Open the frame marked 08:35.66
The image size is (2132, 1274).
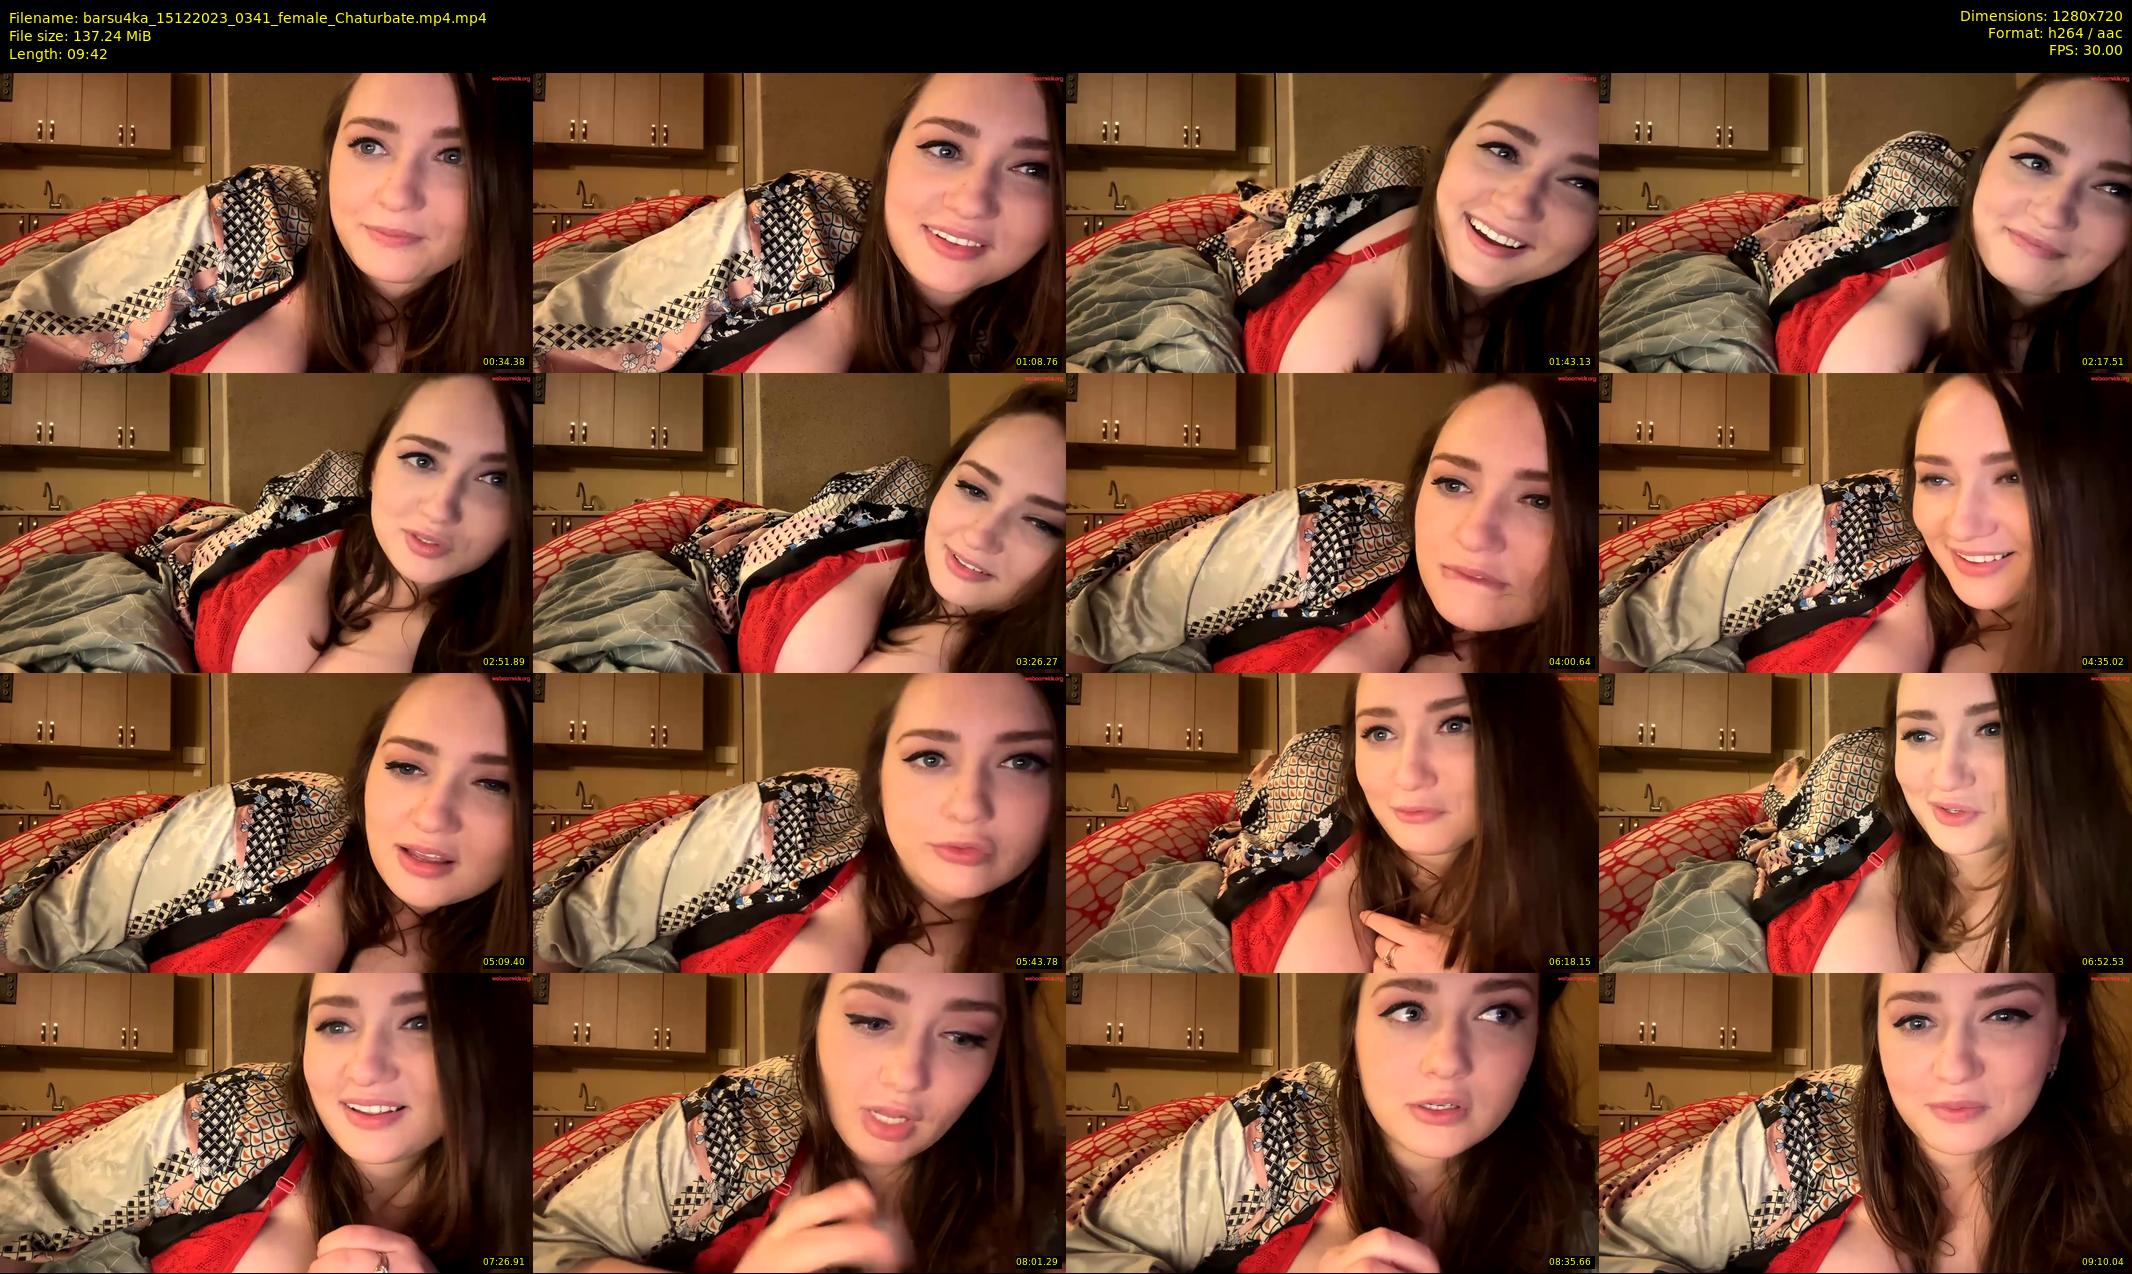pyautogui.click(x=1332, y=1122)
